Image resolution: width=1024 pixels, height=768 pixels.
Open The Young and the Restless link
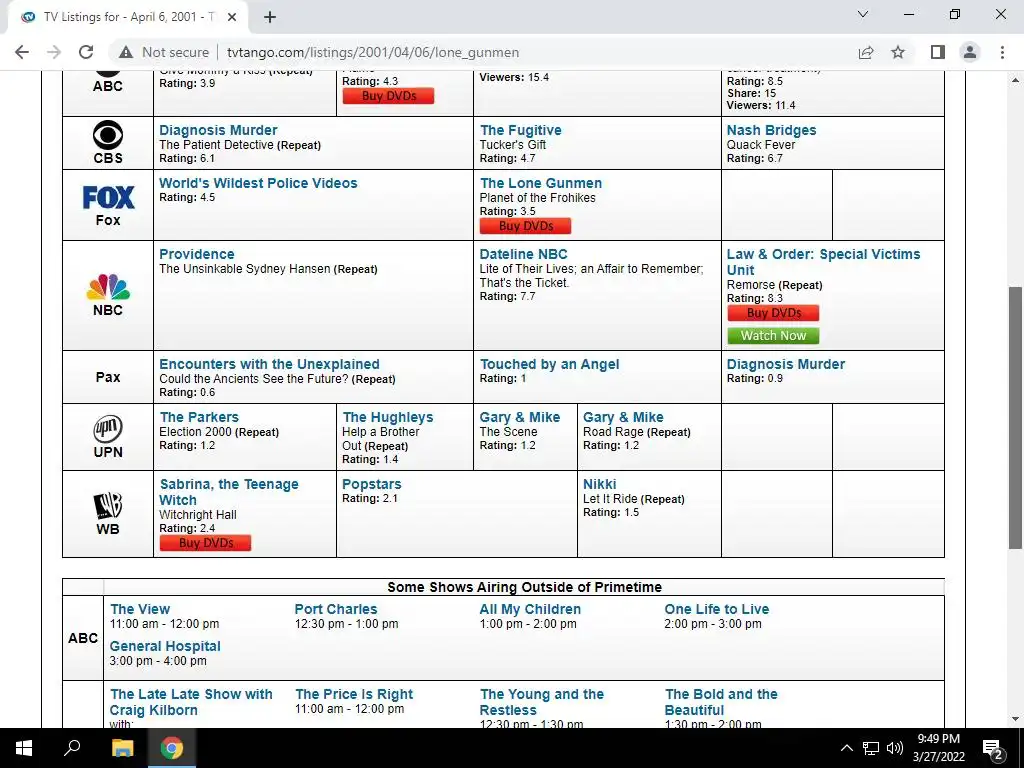click(x=541, y=703)
